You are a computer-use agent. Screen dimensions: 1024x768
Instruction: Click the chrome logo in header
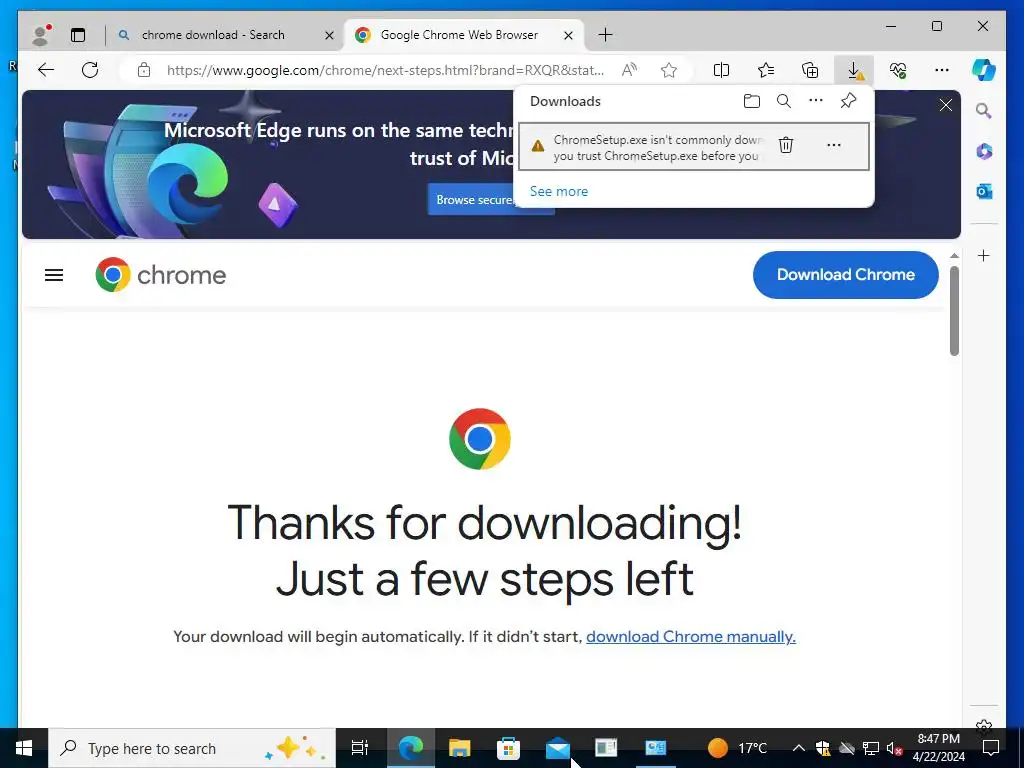[x=161, y=275]
